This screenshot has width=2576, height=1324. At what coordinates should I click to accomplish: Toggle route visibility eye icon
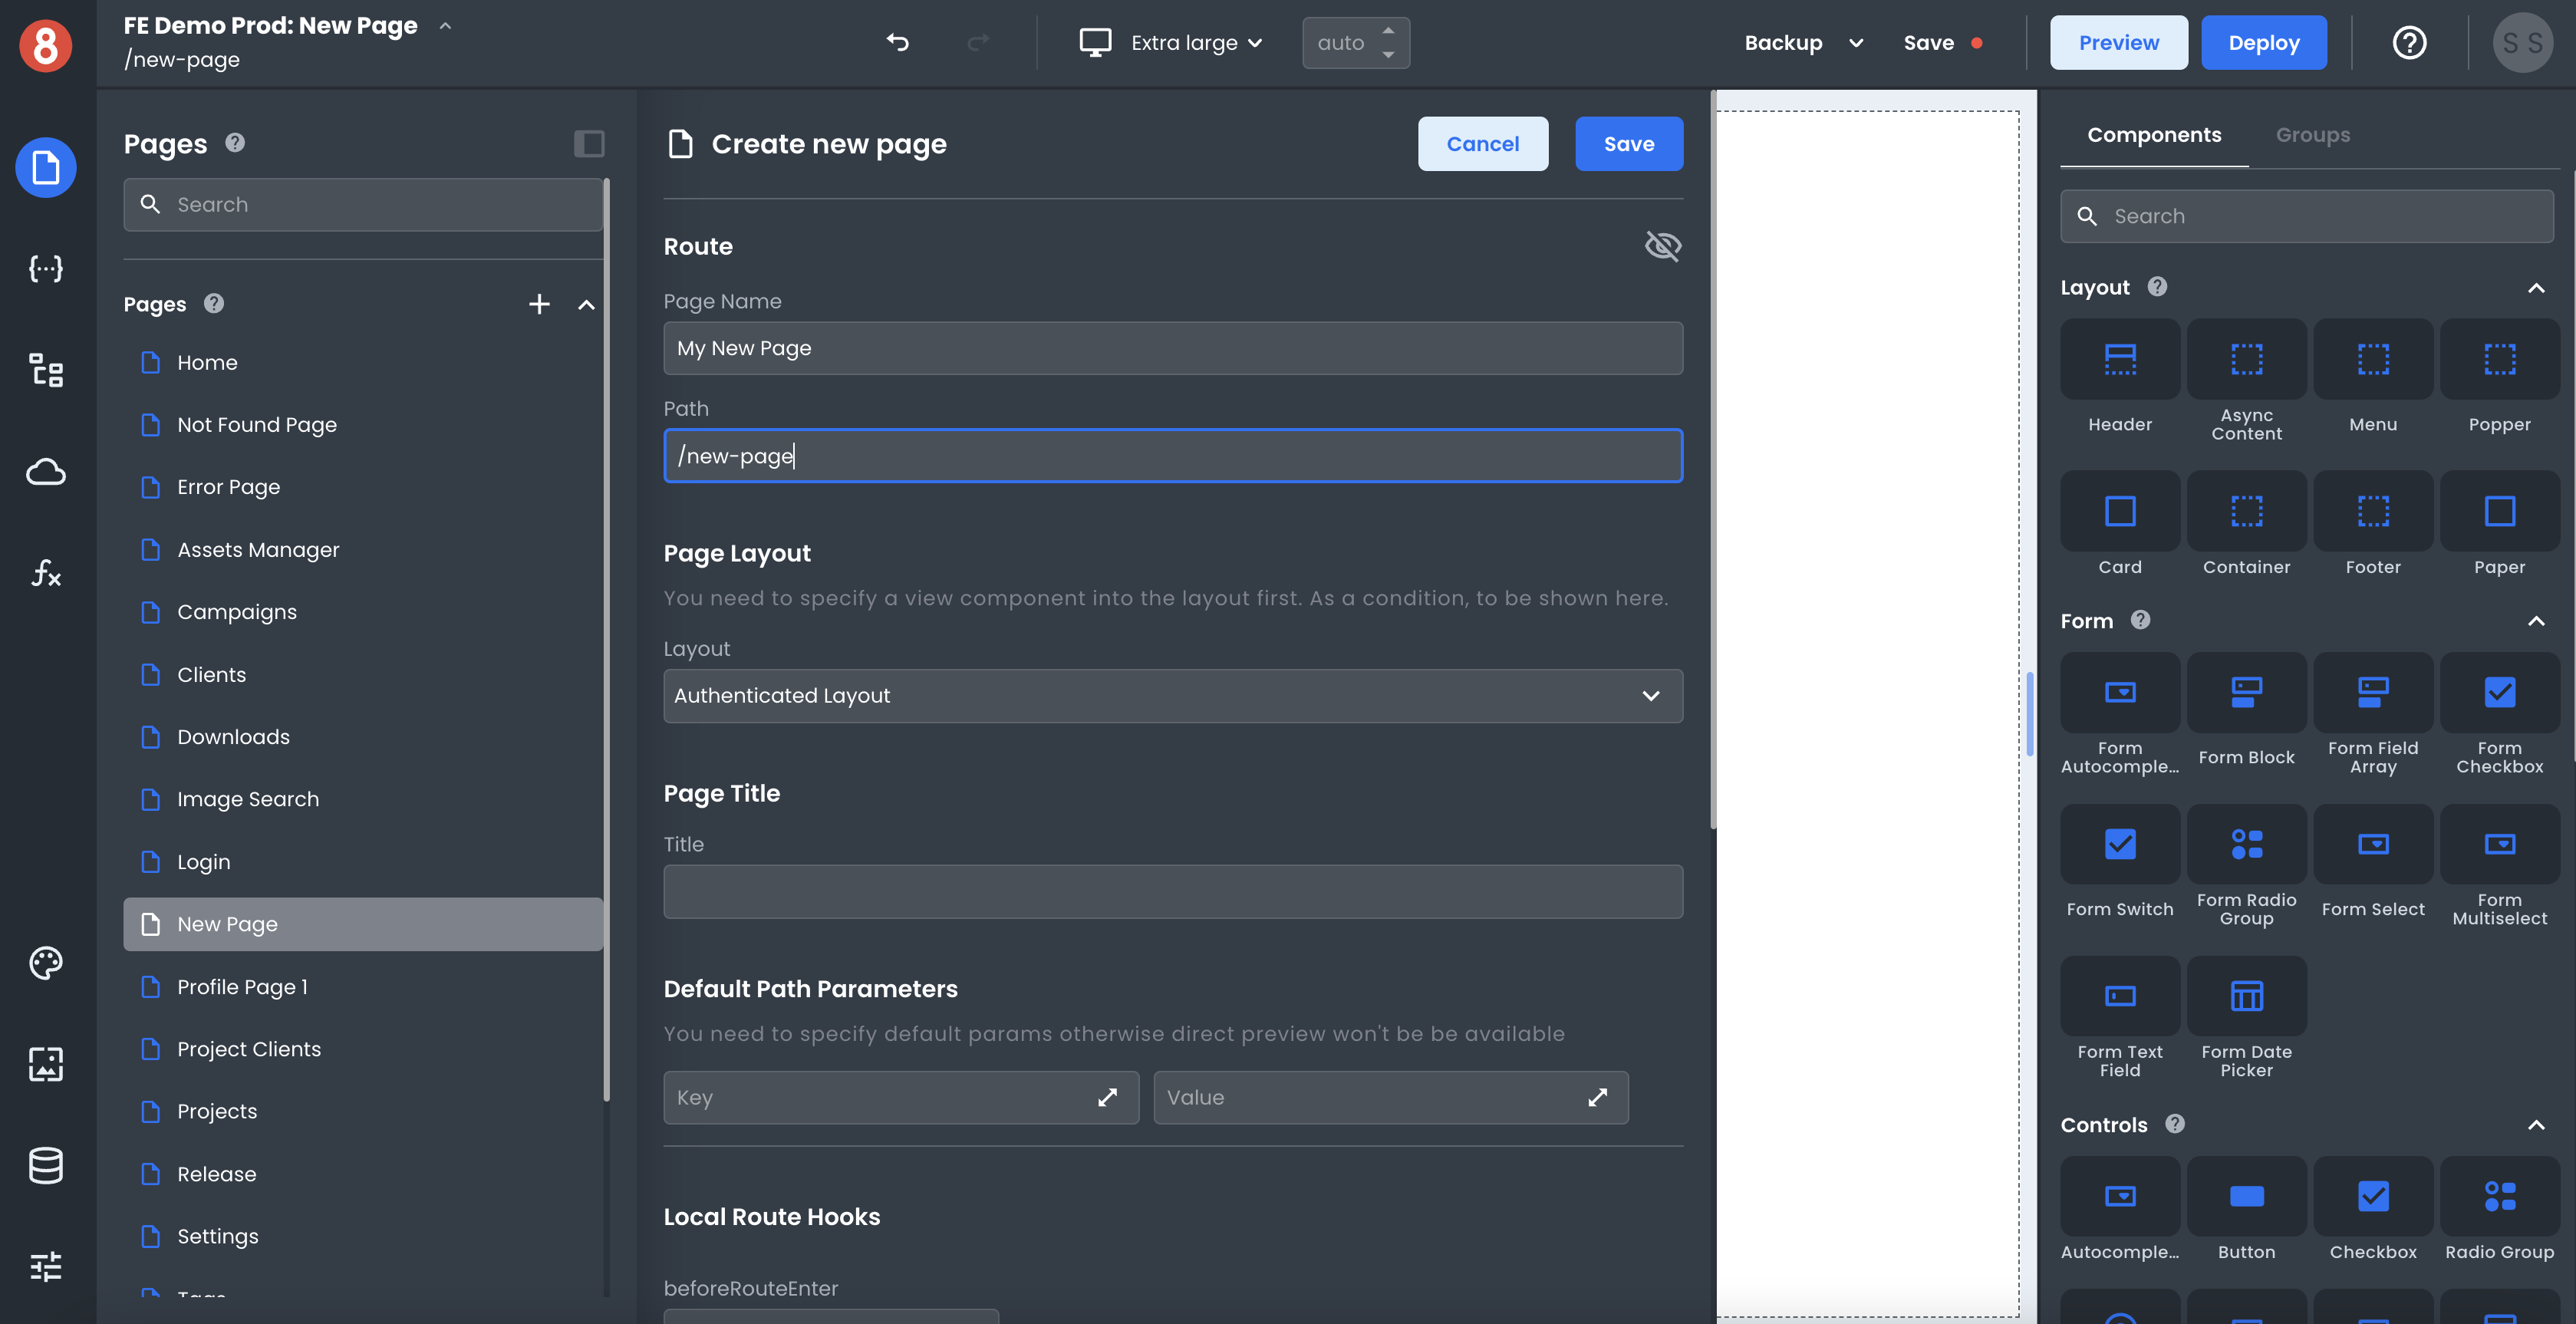point(1662,246)
